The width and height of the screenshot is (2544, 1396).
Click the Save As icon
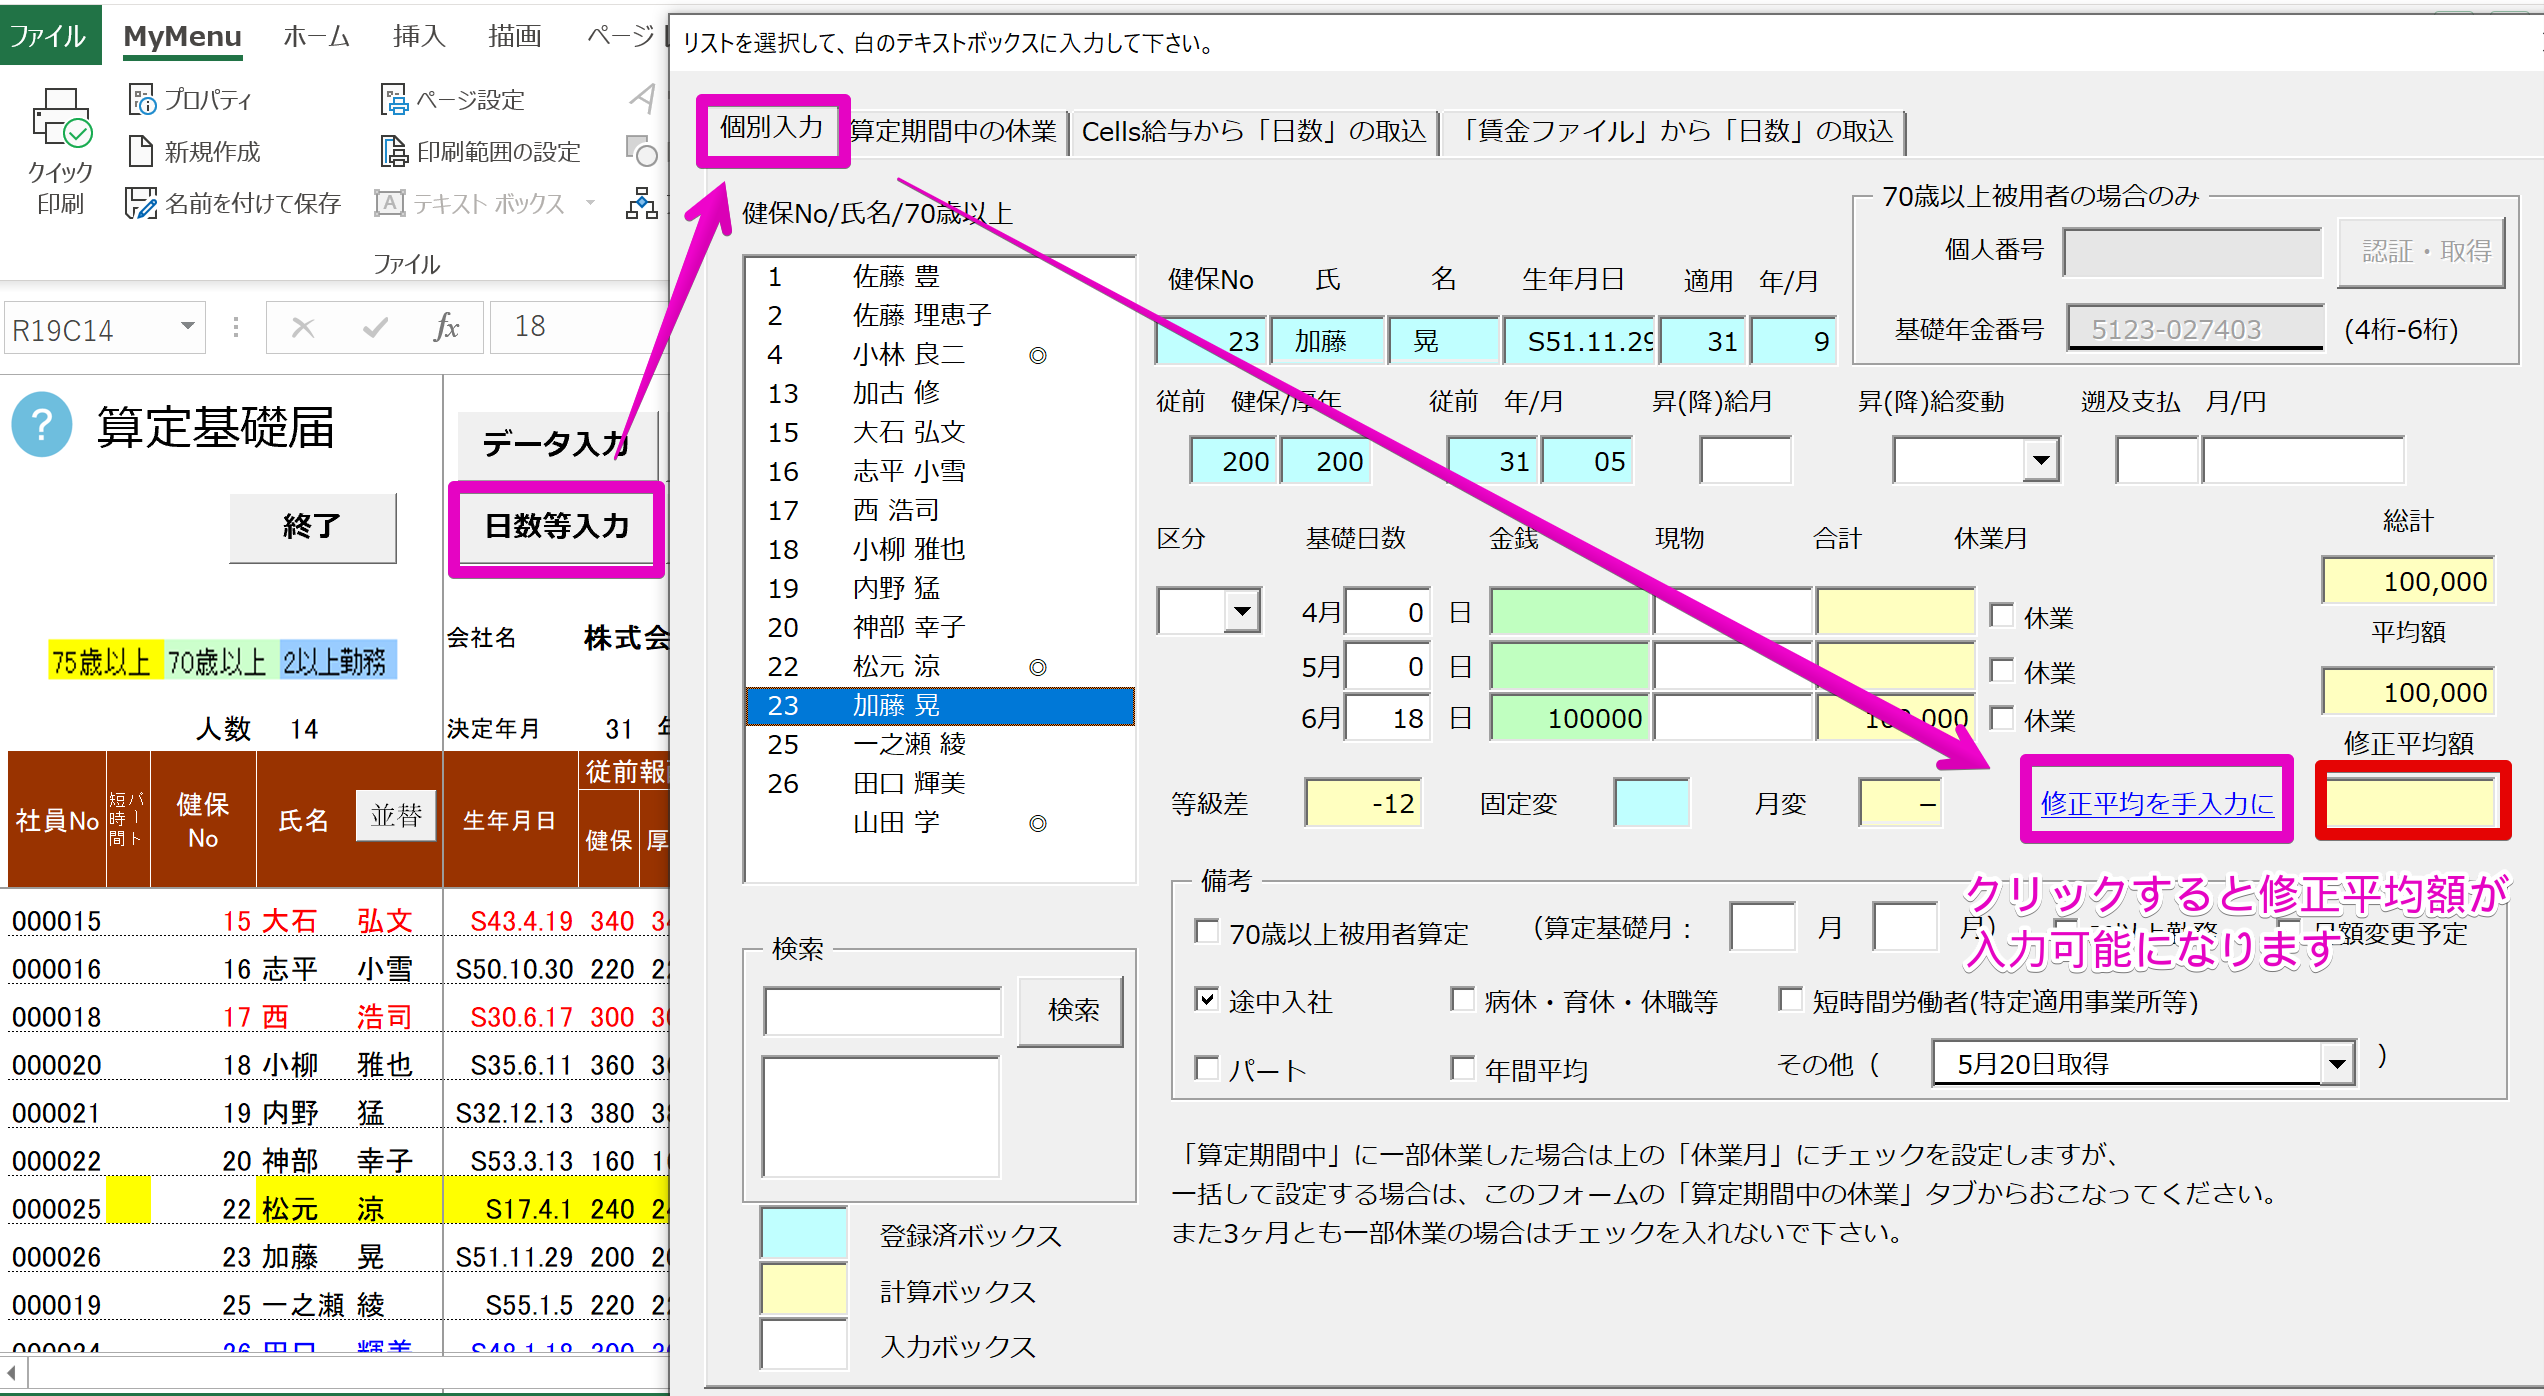[x=141, y=203]
